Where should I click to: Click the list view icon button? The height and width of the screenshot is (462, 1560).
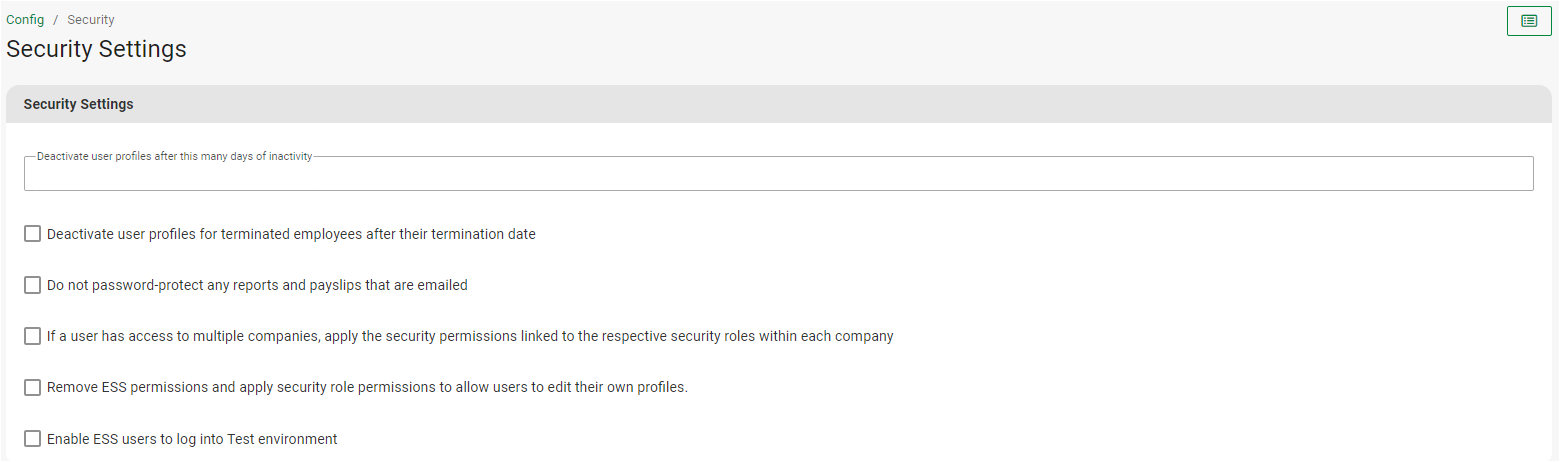pyautogui.click(x=1529, y=21)
